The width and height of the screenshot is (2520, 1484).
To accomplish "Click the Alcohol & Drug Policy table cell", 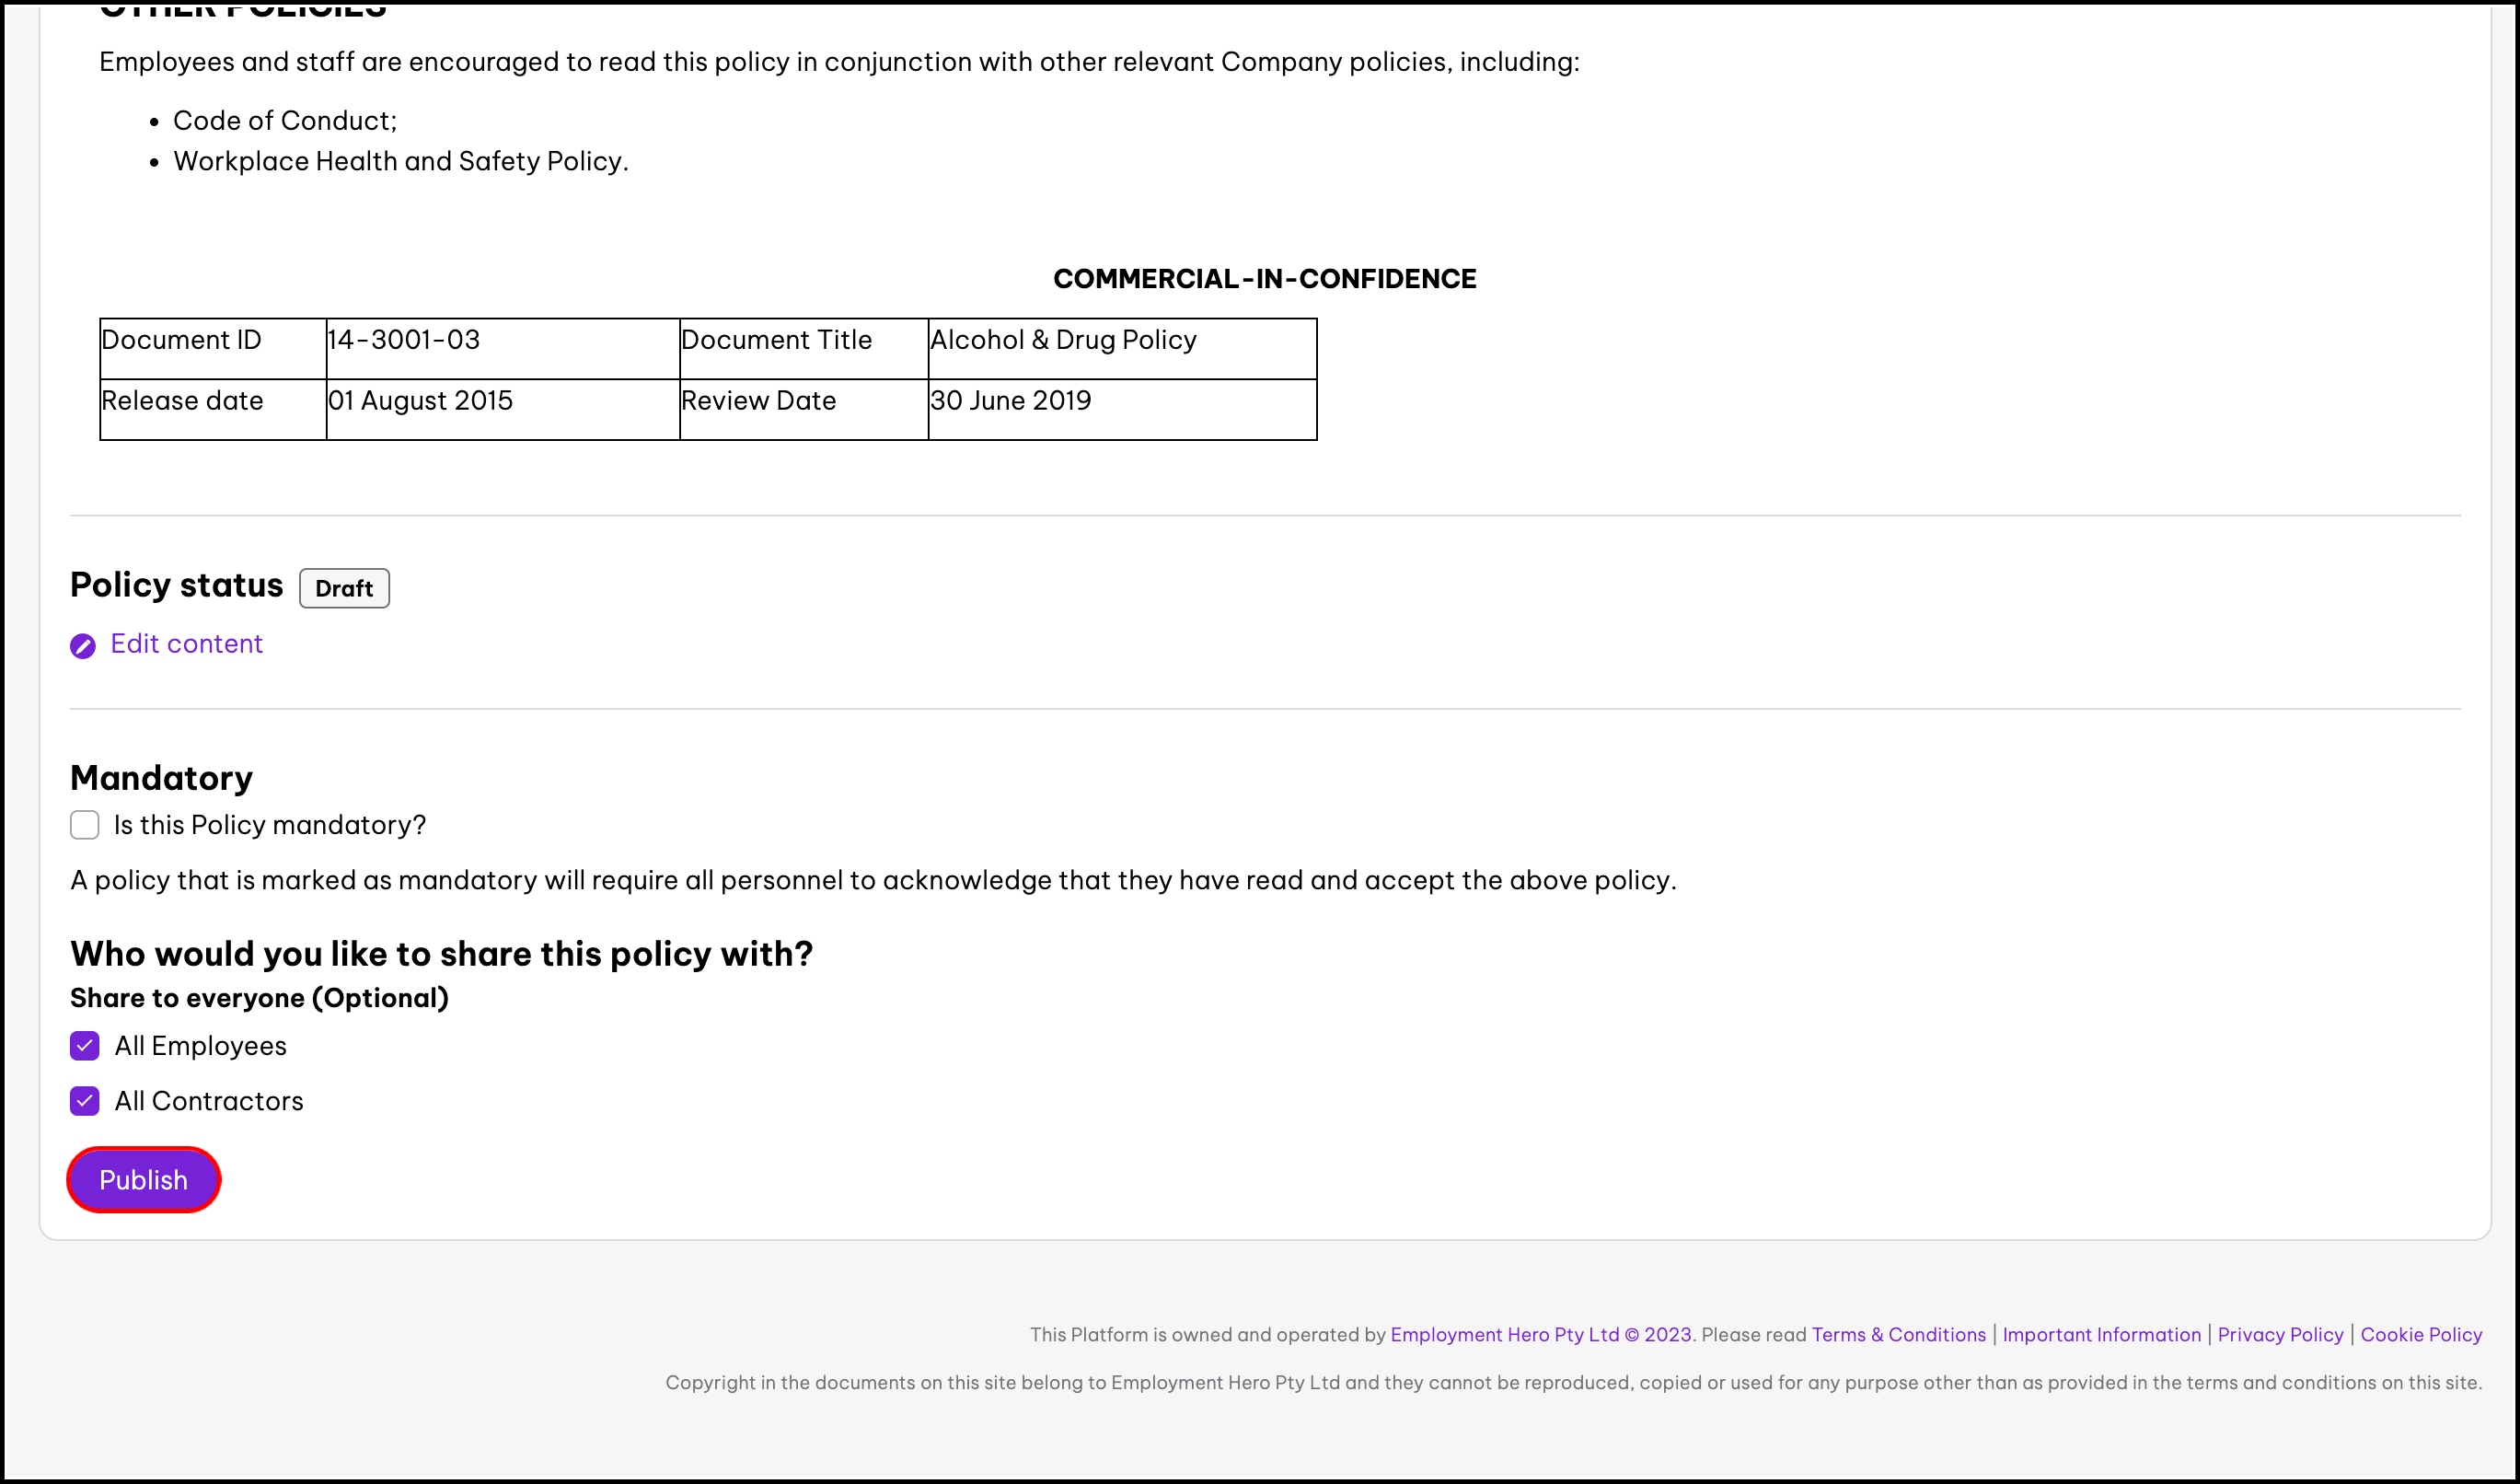I will tap(1063, 340).
